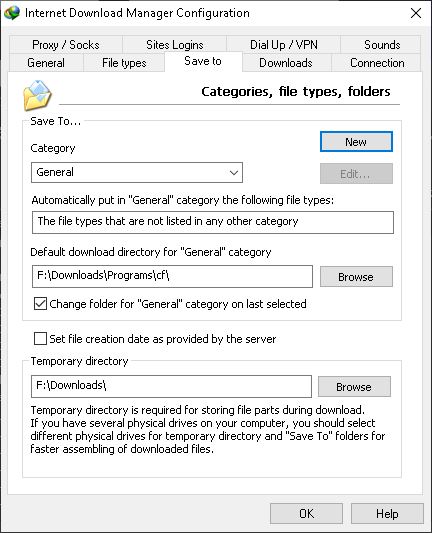Click the Internet Download Manager title bar icon

point(12,13)
